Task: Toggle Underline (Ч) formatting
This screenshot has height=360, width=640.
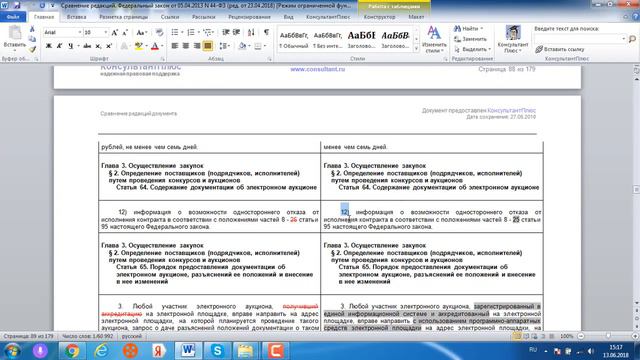Action: pyautogui.click(x=70, y=46)
